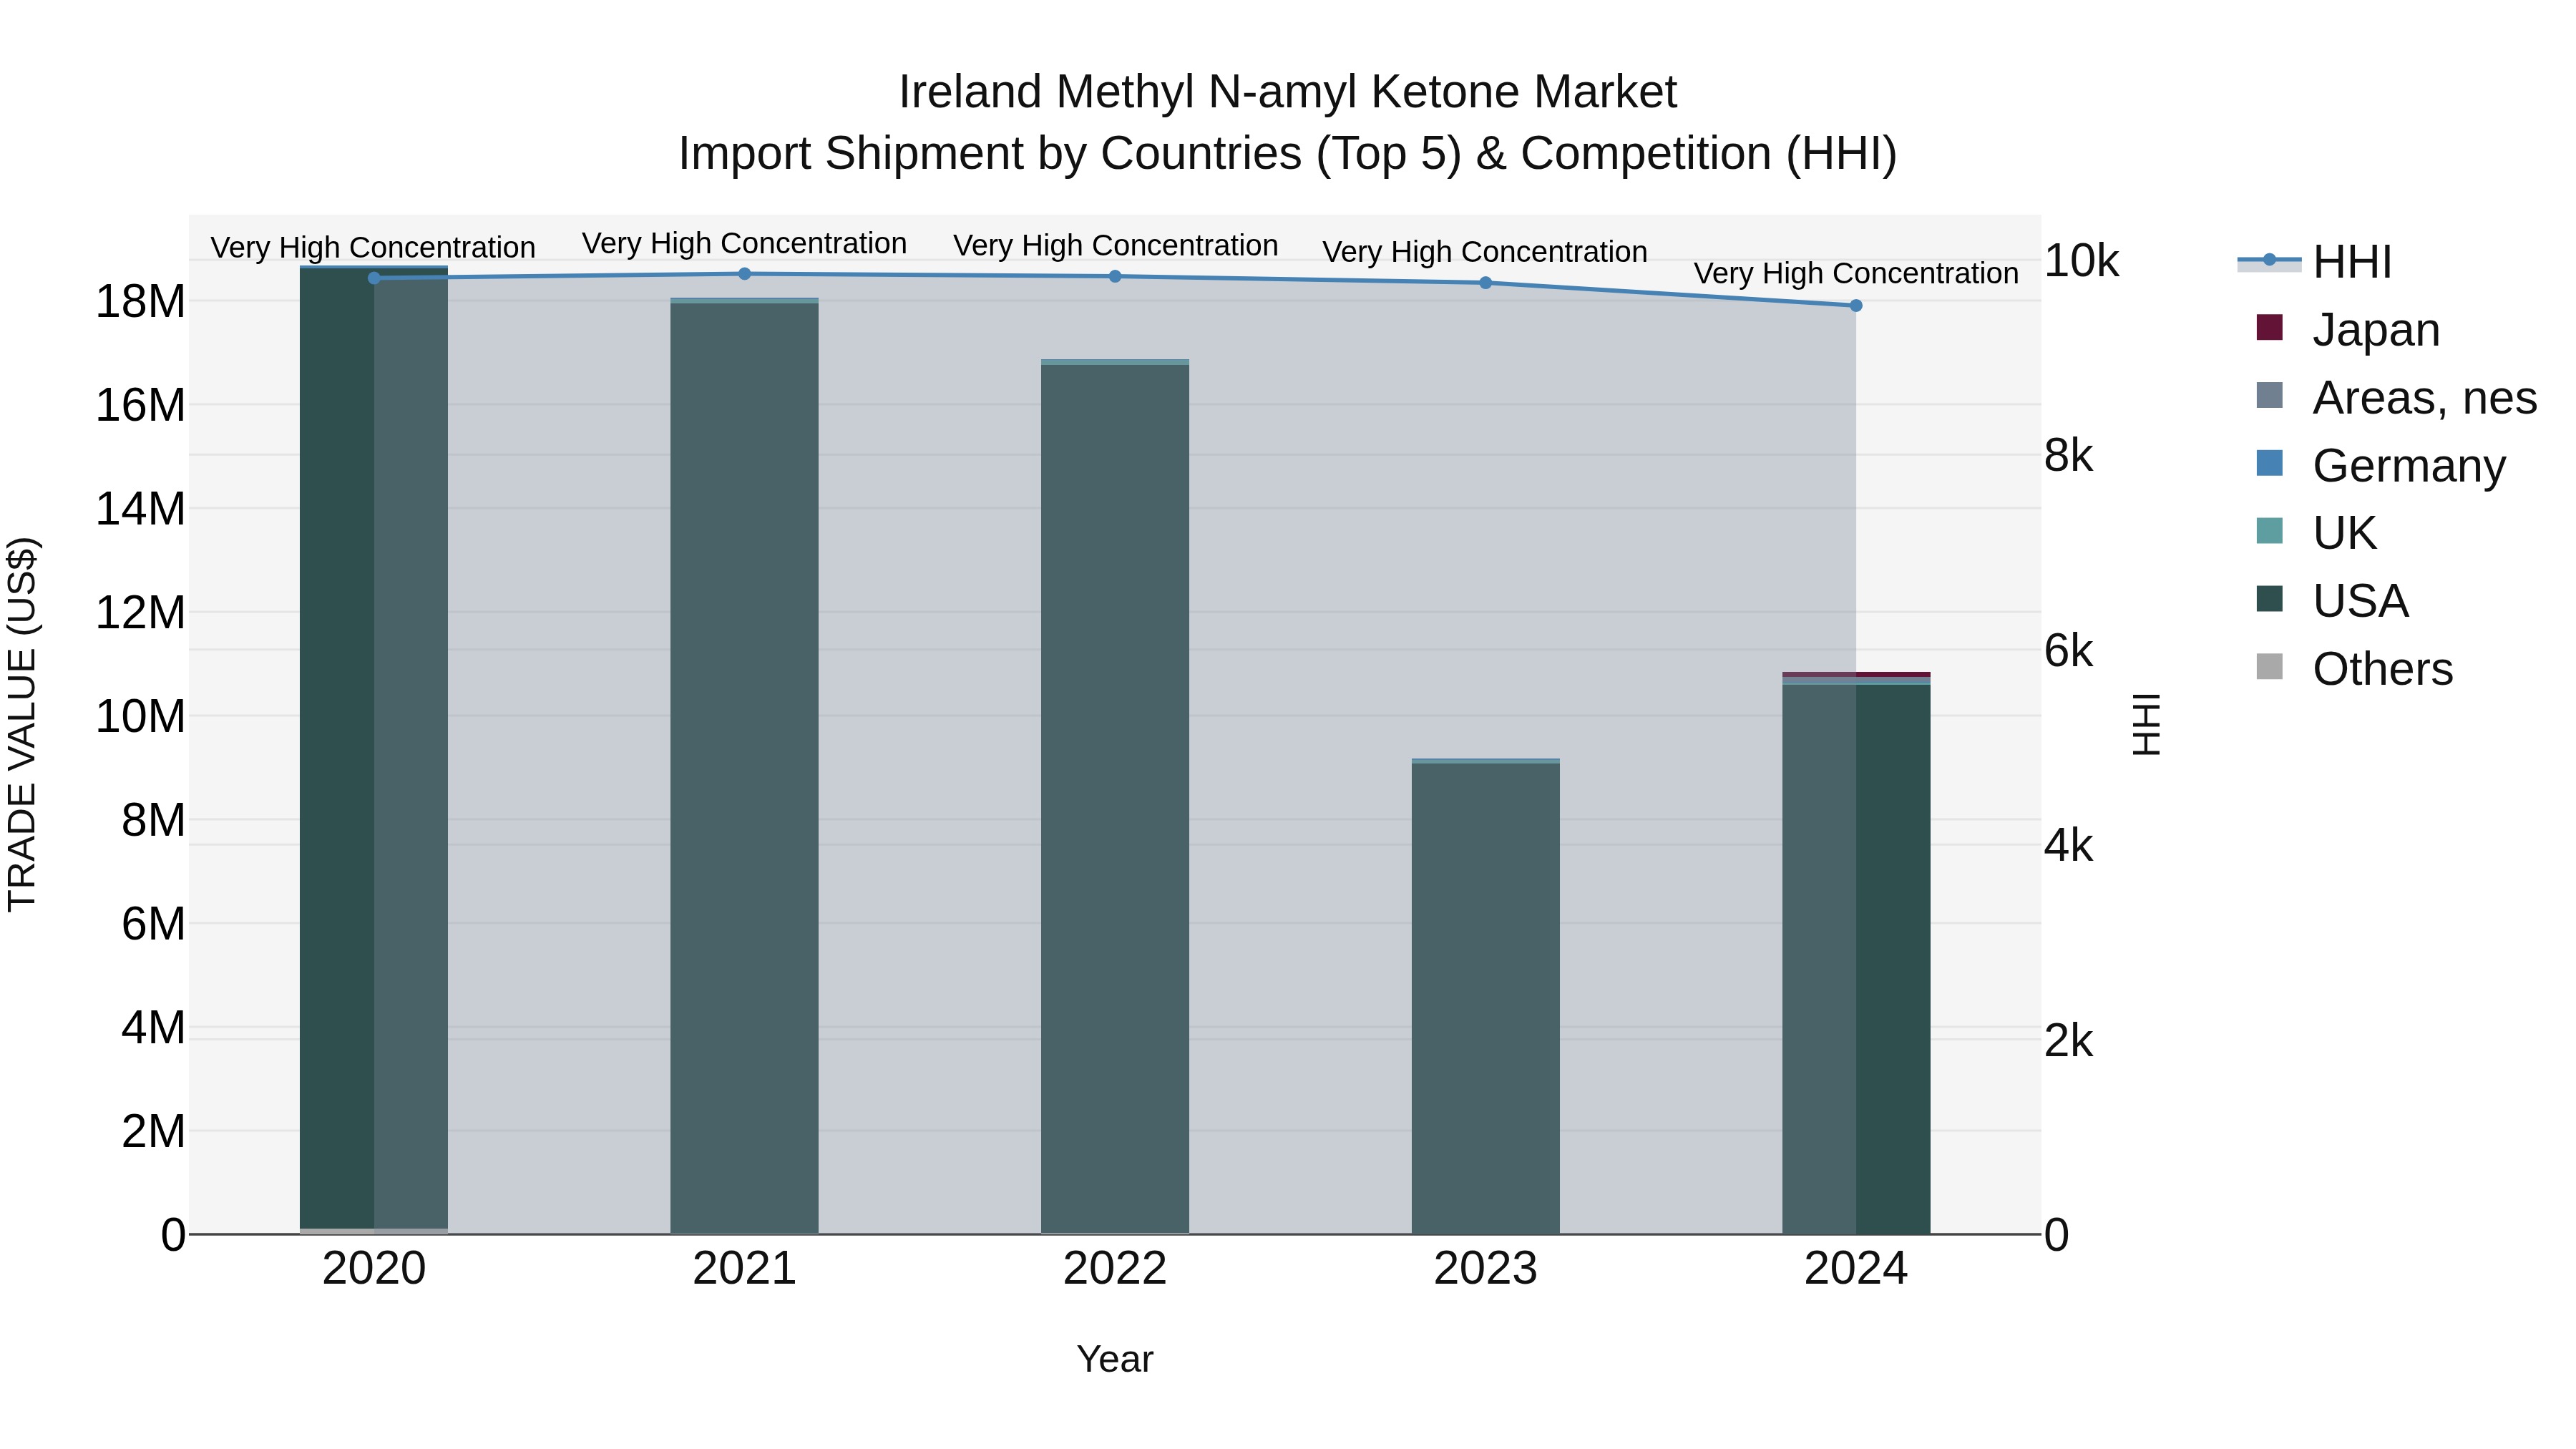The height and width of the screenshot is (1449, 2576).
Task: Click the USA dark green swatch
Action: [2270, 599]
